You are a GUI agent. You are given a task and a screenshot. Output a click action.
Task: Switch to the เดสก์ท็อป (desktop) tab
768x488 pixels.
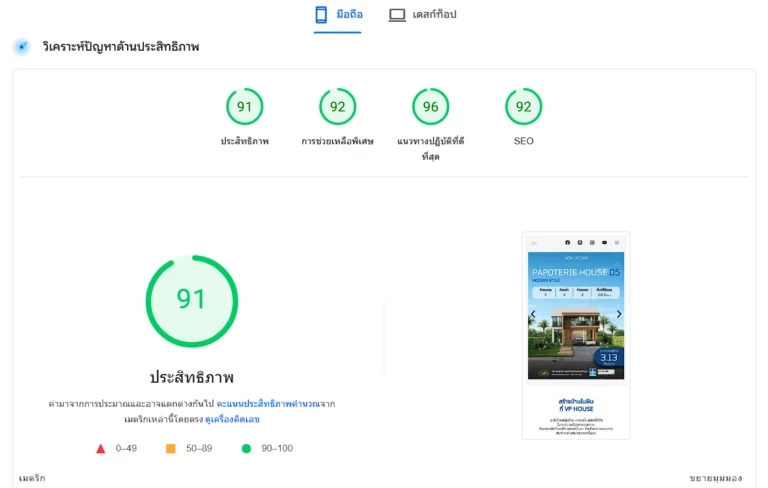point(422,15)
